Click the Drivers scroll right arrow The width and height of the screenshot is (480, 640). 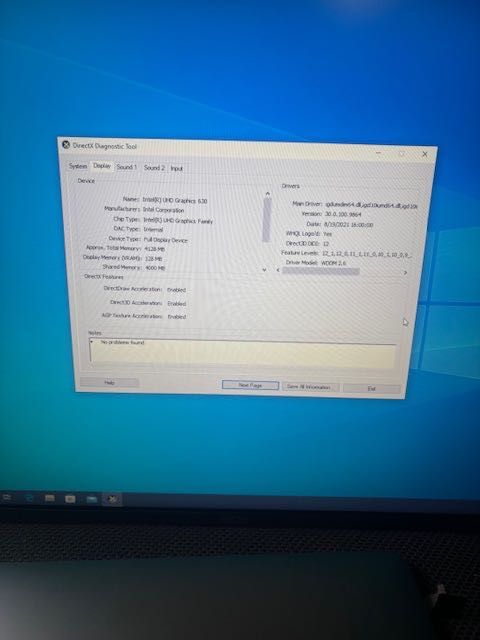click(405, 272)
